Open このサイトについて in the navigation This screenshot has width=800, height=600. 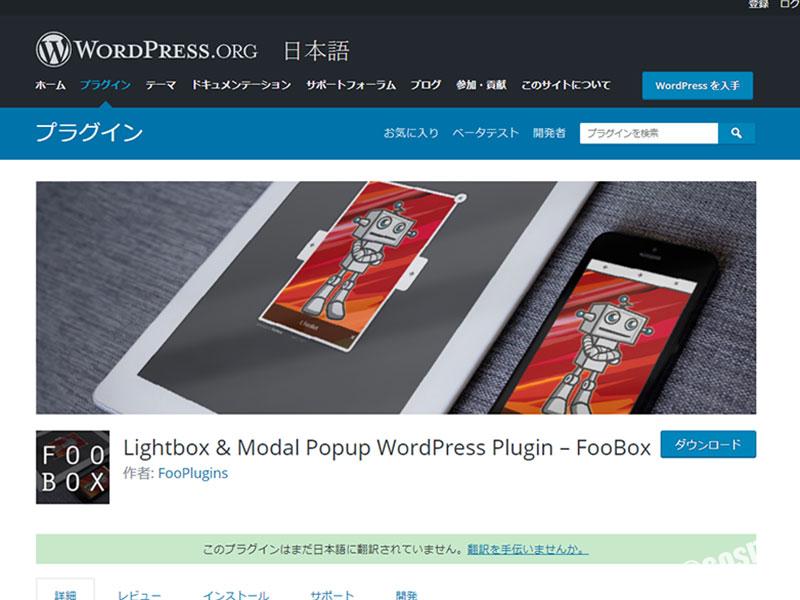point(566,85)
